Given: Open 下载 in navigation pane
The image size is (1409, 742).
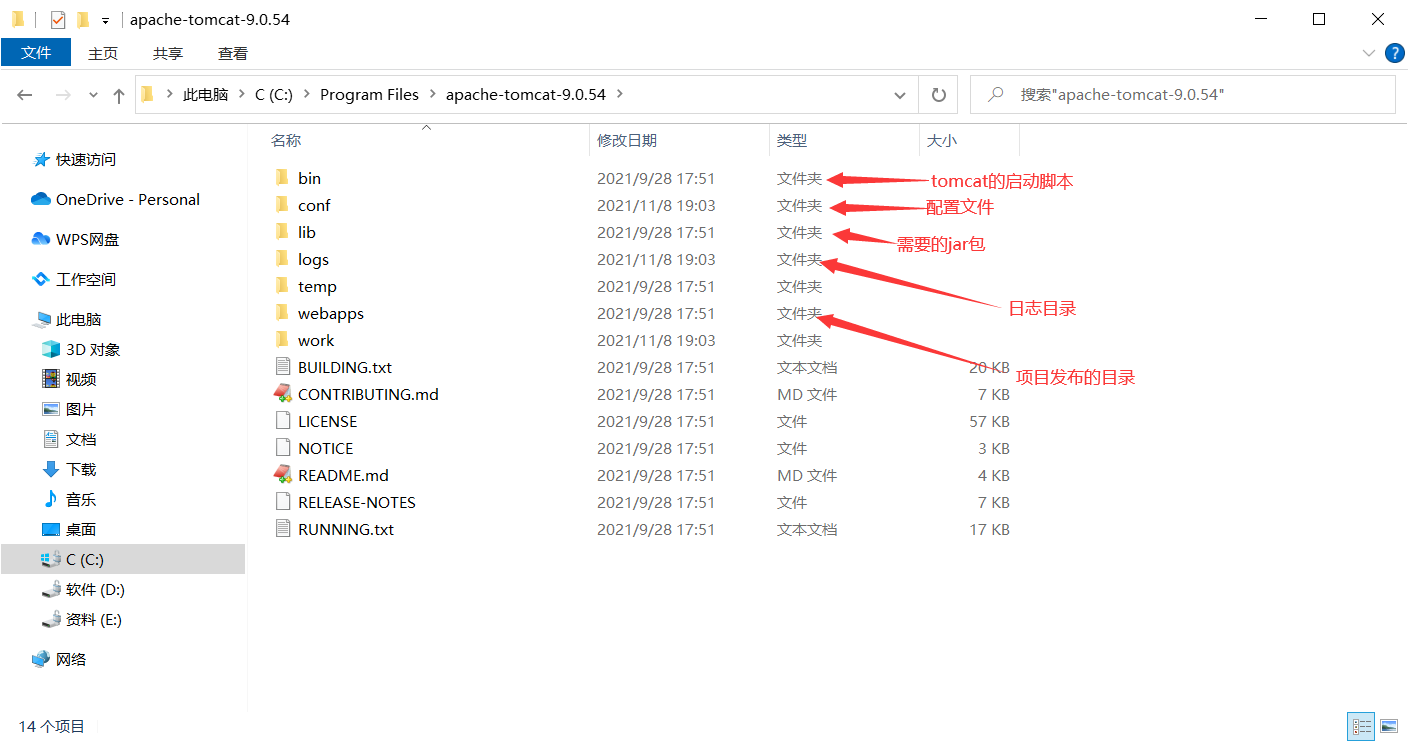Looking at the screenshot, I should tap(81, 469).
